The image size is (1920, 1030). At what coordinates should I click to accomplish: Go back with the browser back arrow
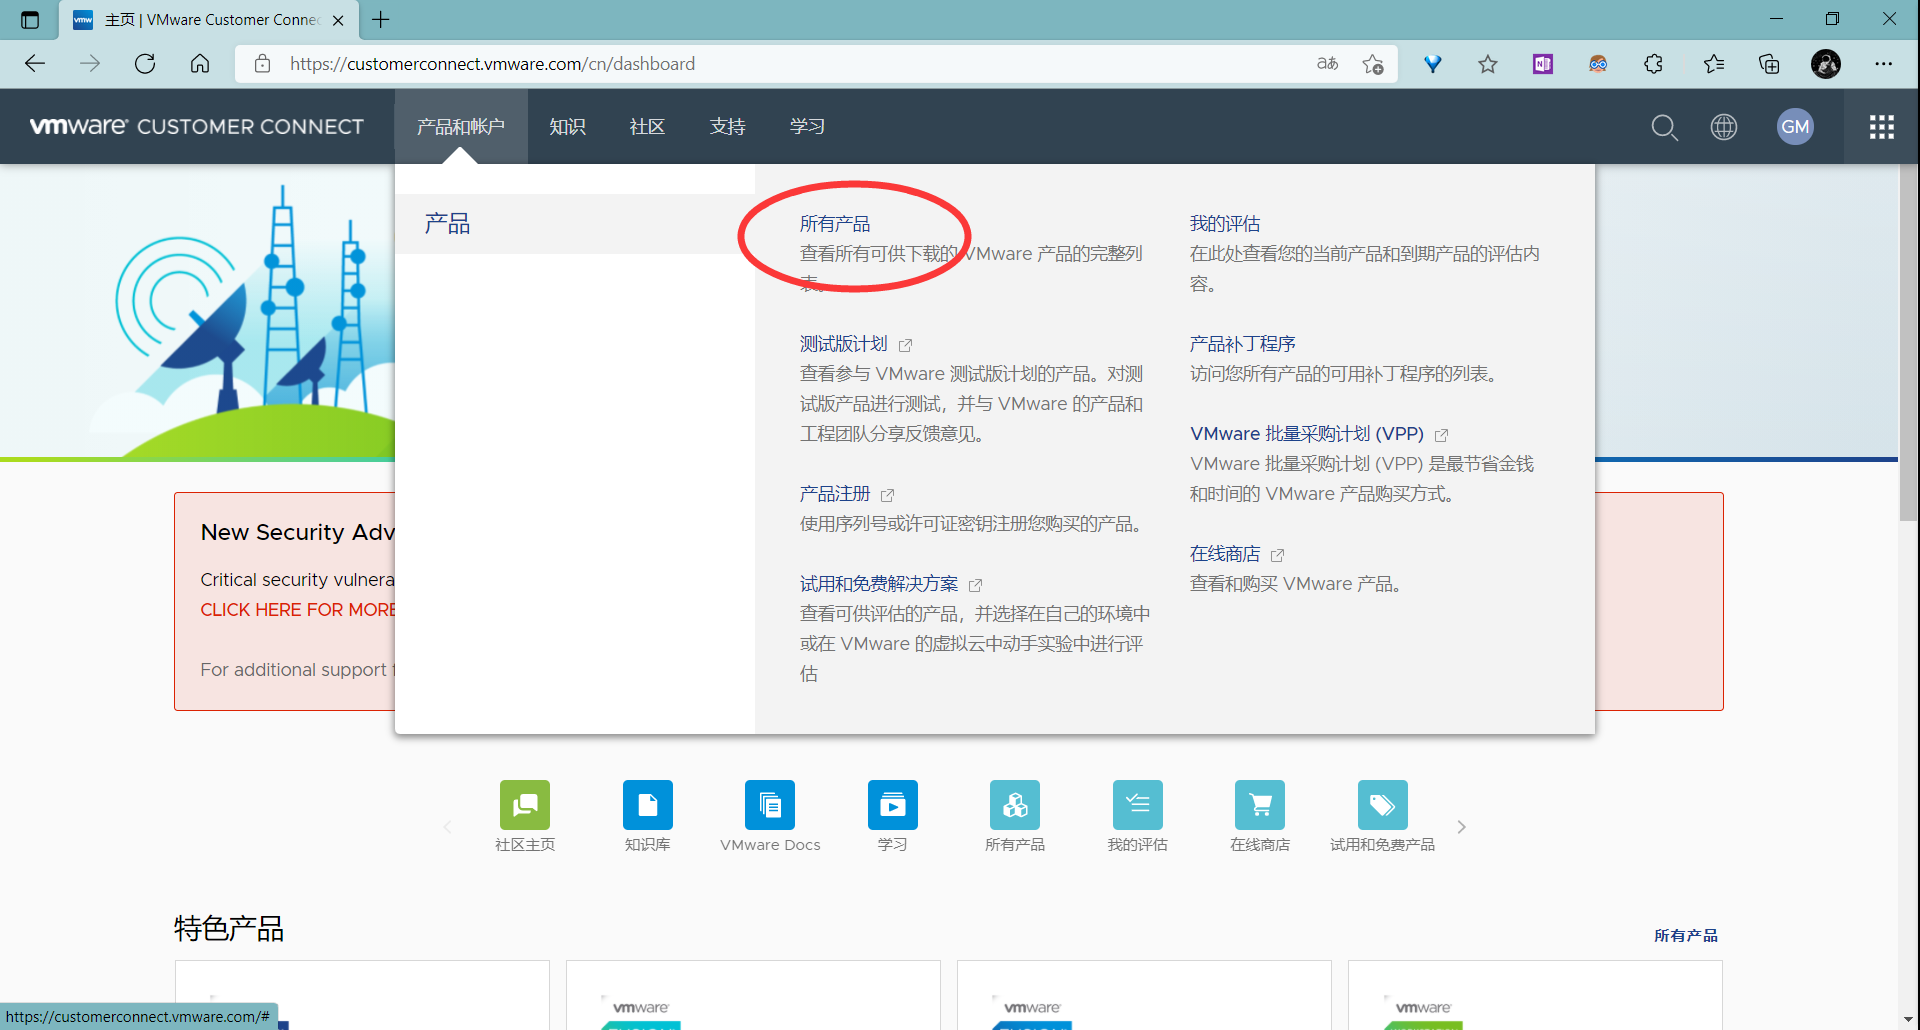click(35, 64)
